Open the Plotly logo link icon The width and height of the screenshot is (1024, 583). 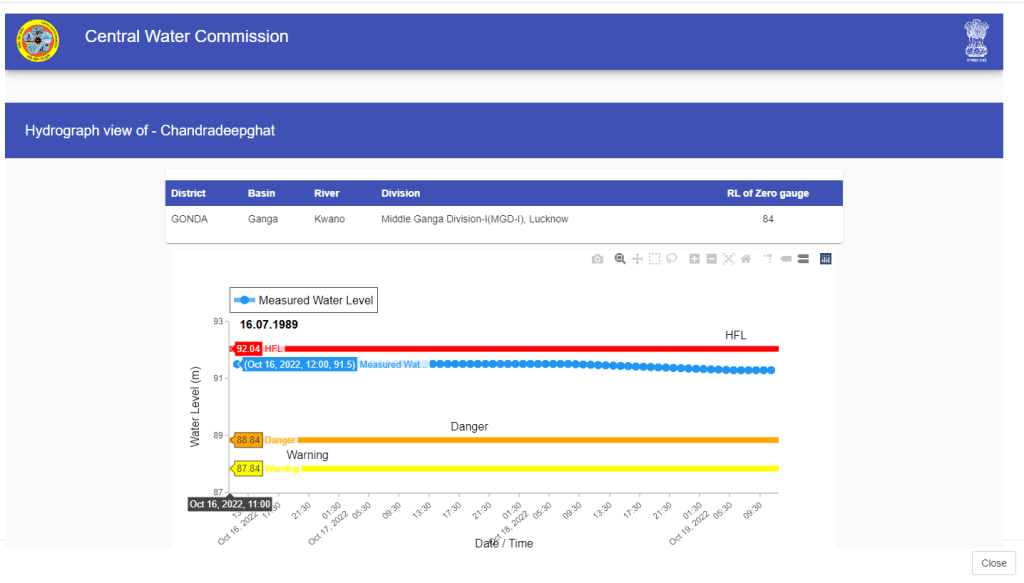(x=826, y=259)
